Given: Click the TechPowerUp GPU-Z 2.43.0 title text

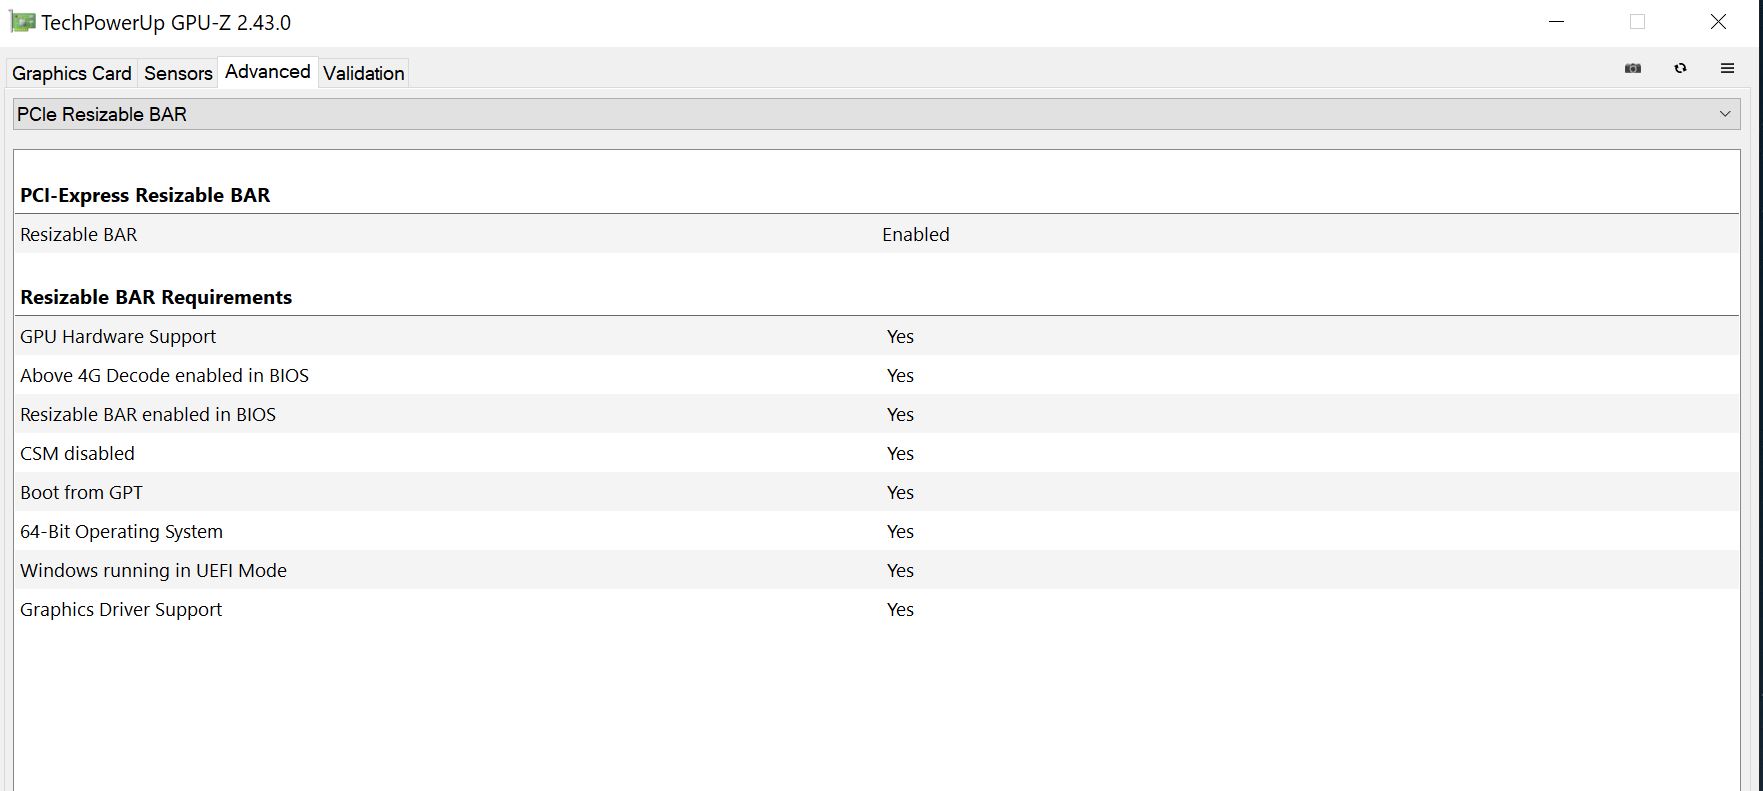Looking at the screenshot, I should pyautogui.click(x=166, y=22).
